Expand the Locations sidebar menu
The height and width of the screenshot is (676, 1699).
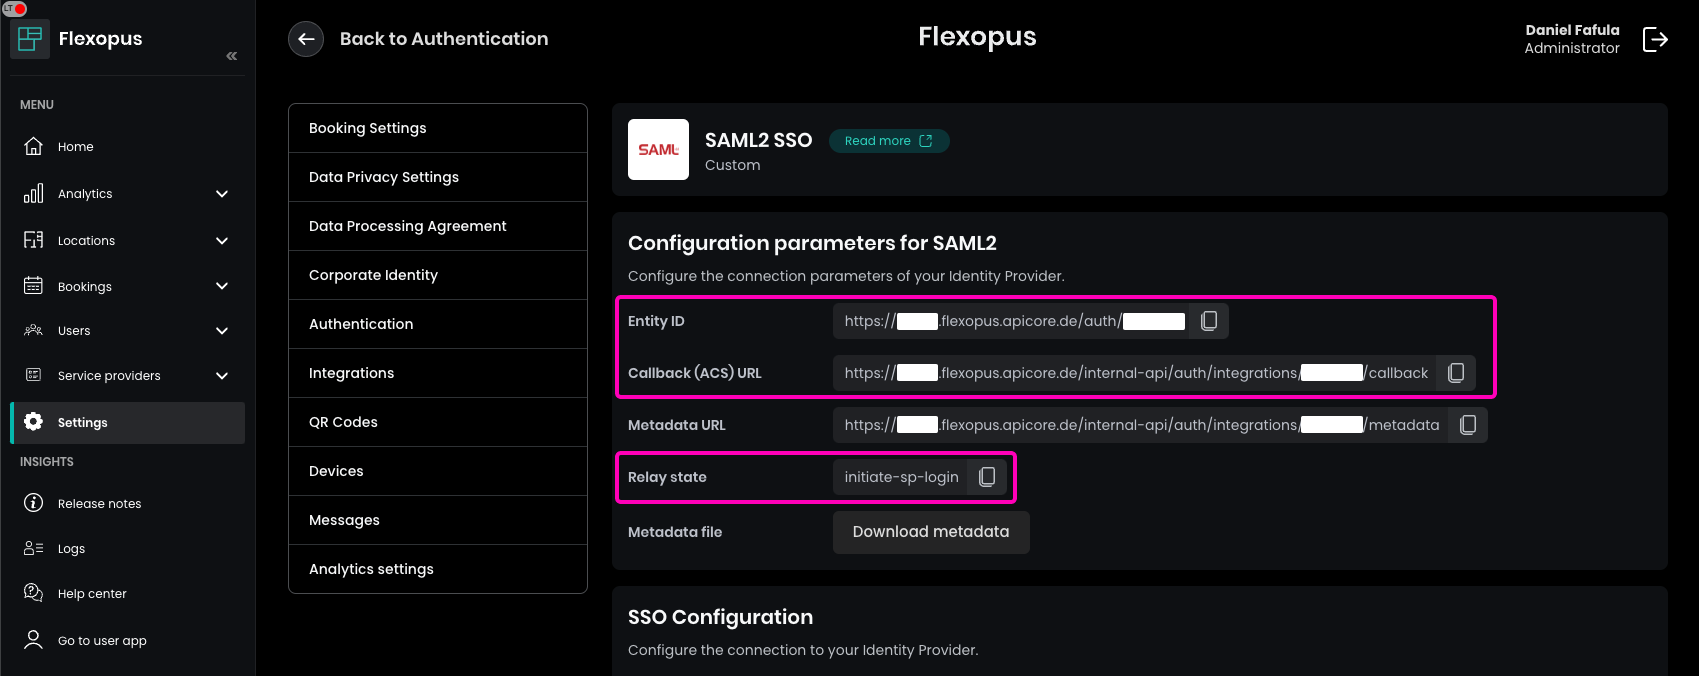pos(222,241)
